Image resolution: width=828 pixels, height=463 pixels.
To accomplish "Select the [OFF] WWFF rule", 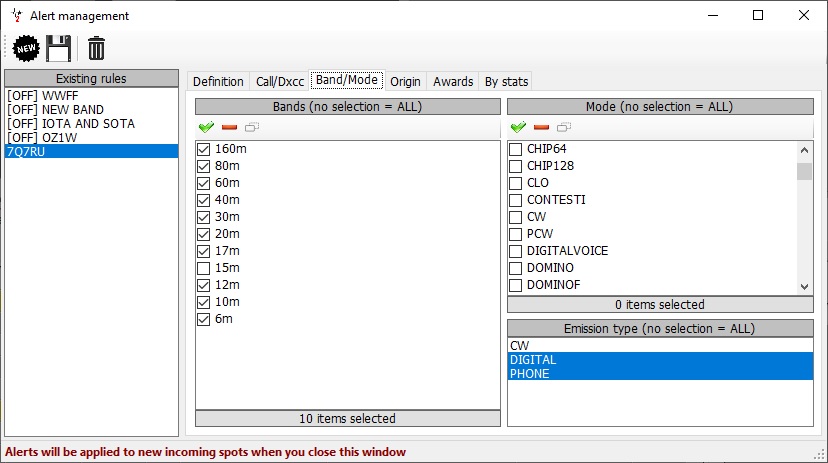I will (91, 96).
